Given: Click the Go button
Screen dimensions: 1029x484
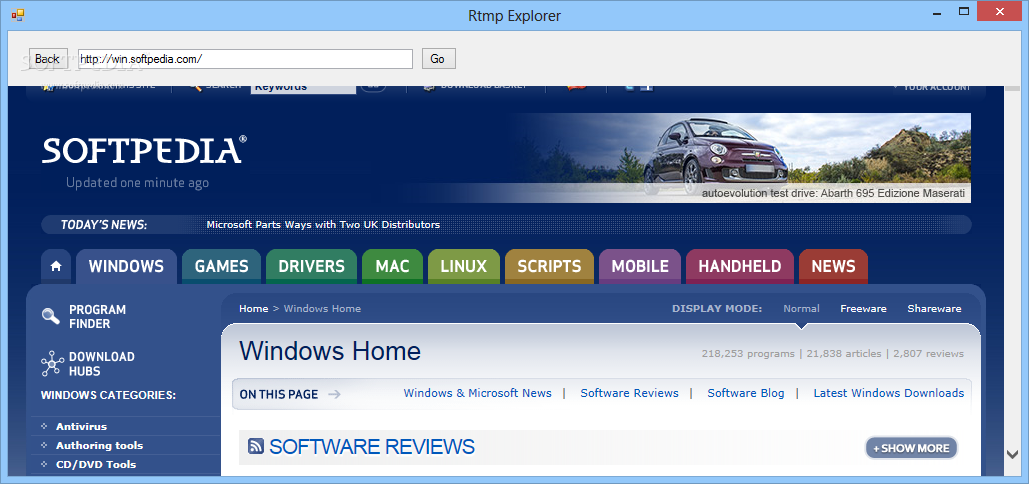Looking at the screenshot, I should coord(438,58).
